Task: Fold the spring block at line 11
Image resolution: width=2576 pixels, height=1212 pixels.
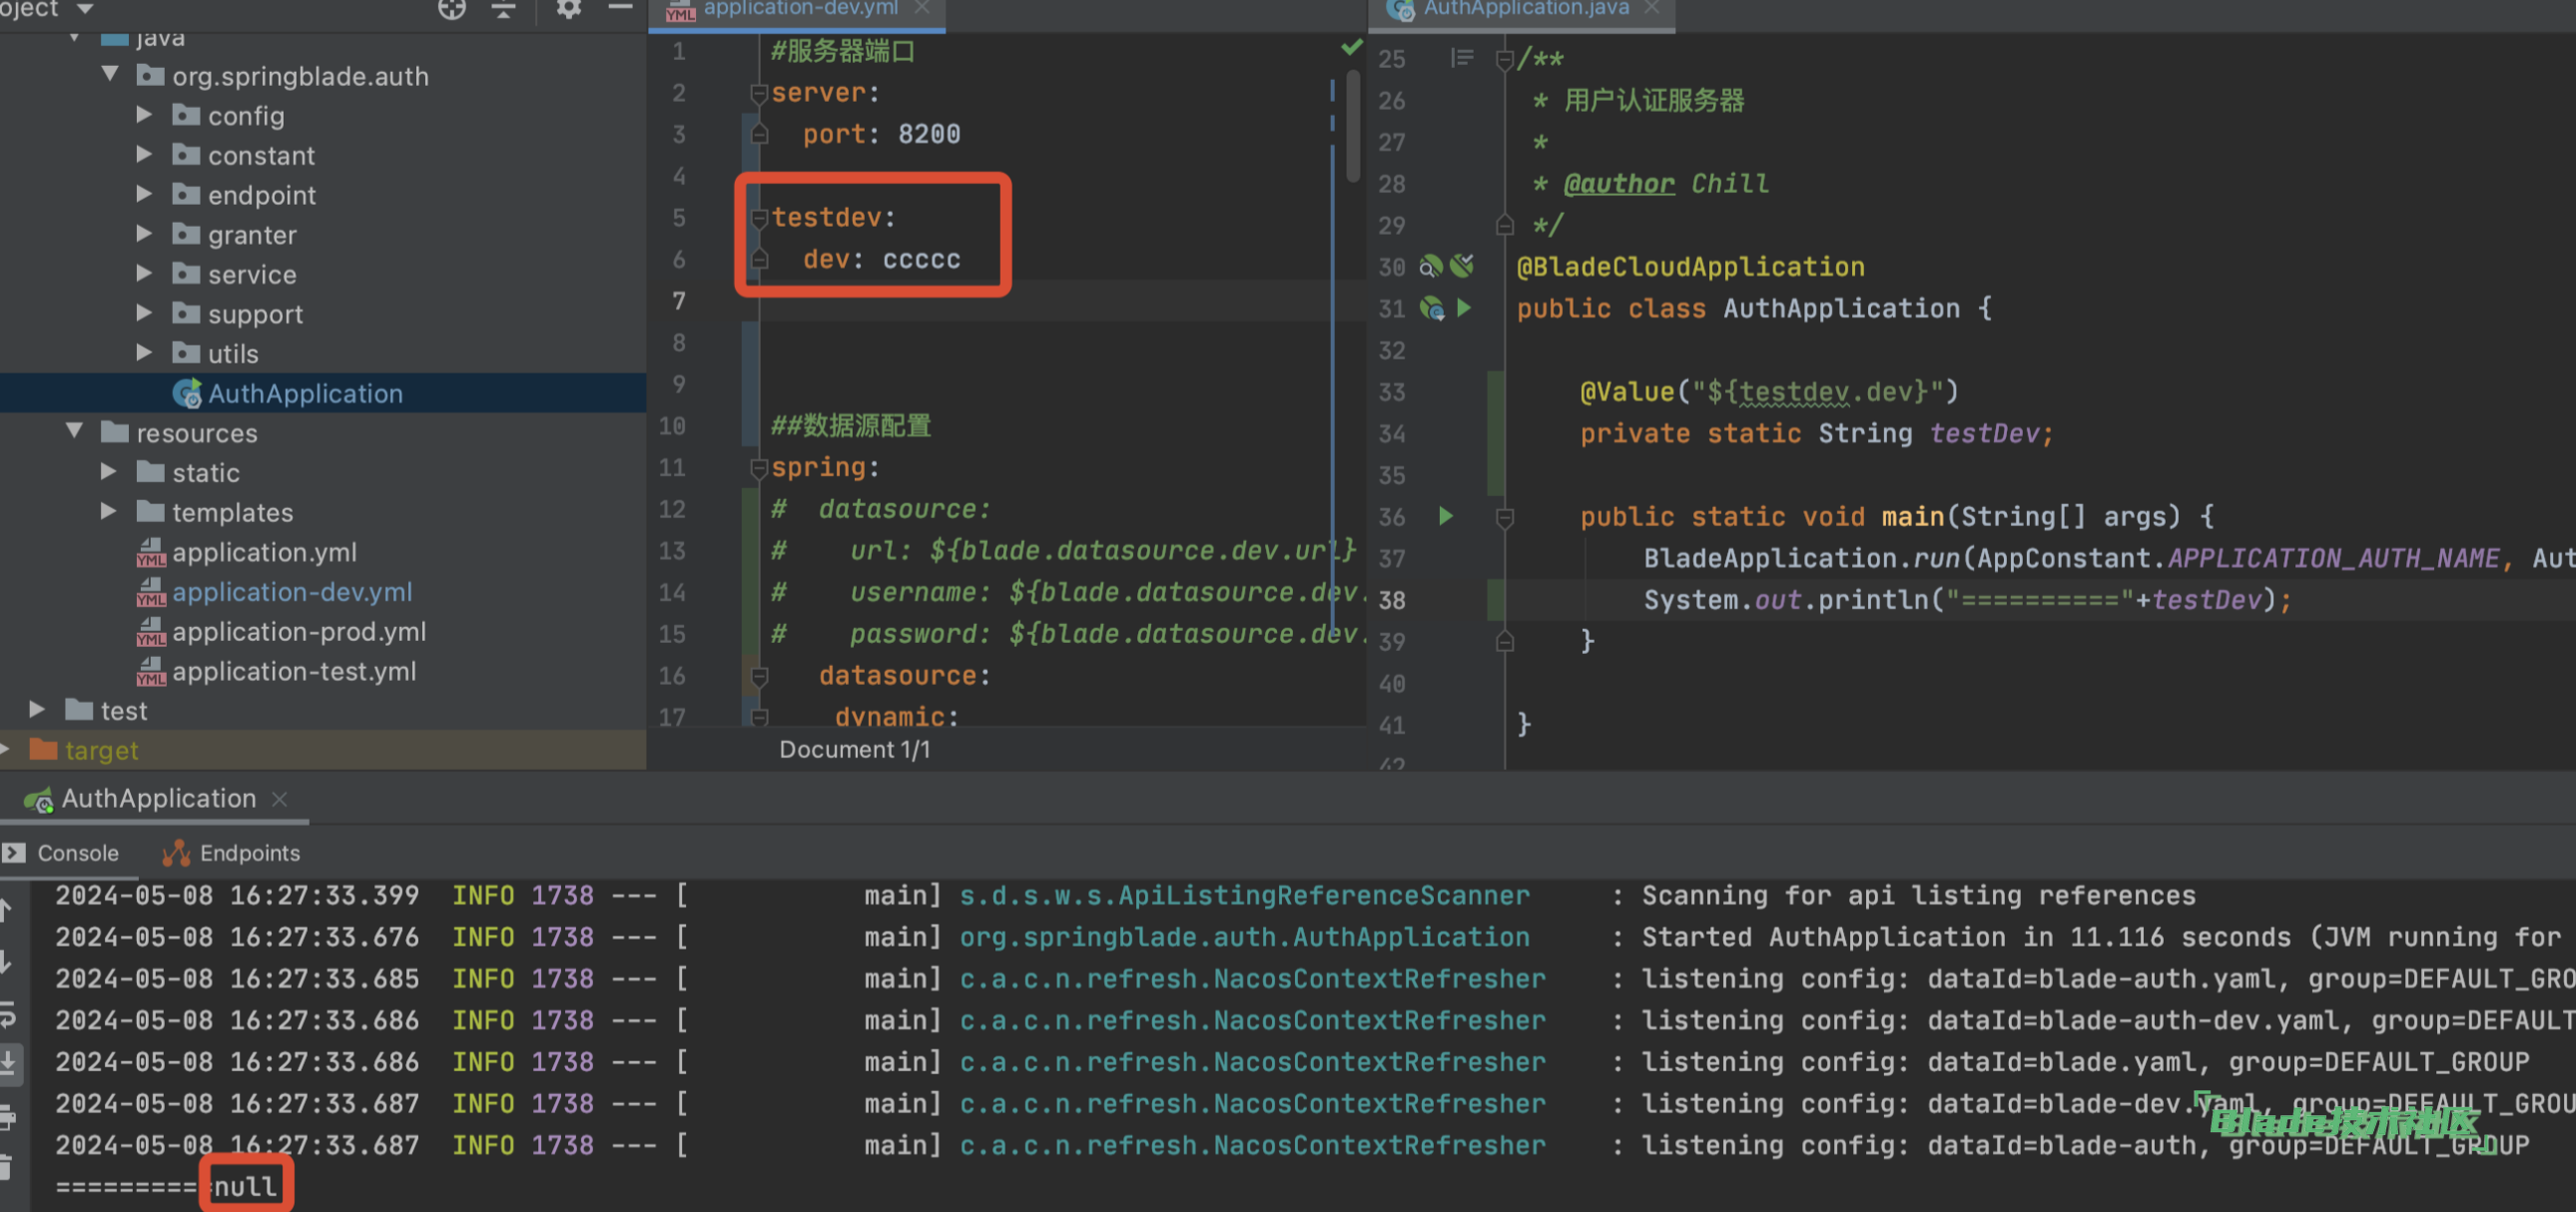Action: [x=759, y=467]
